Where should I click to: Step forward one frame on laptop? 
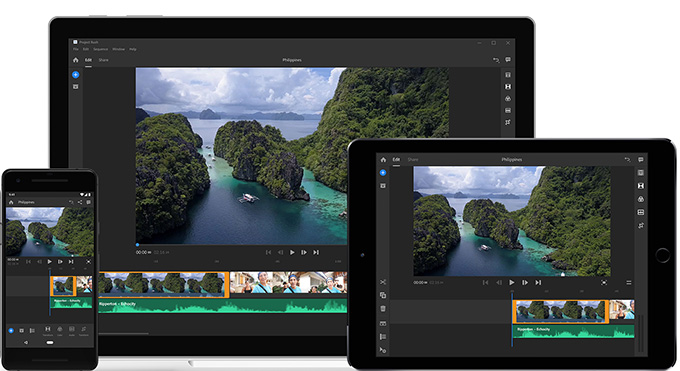click(x=304, y=252)
